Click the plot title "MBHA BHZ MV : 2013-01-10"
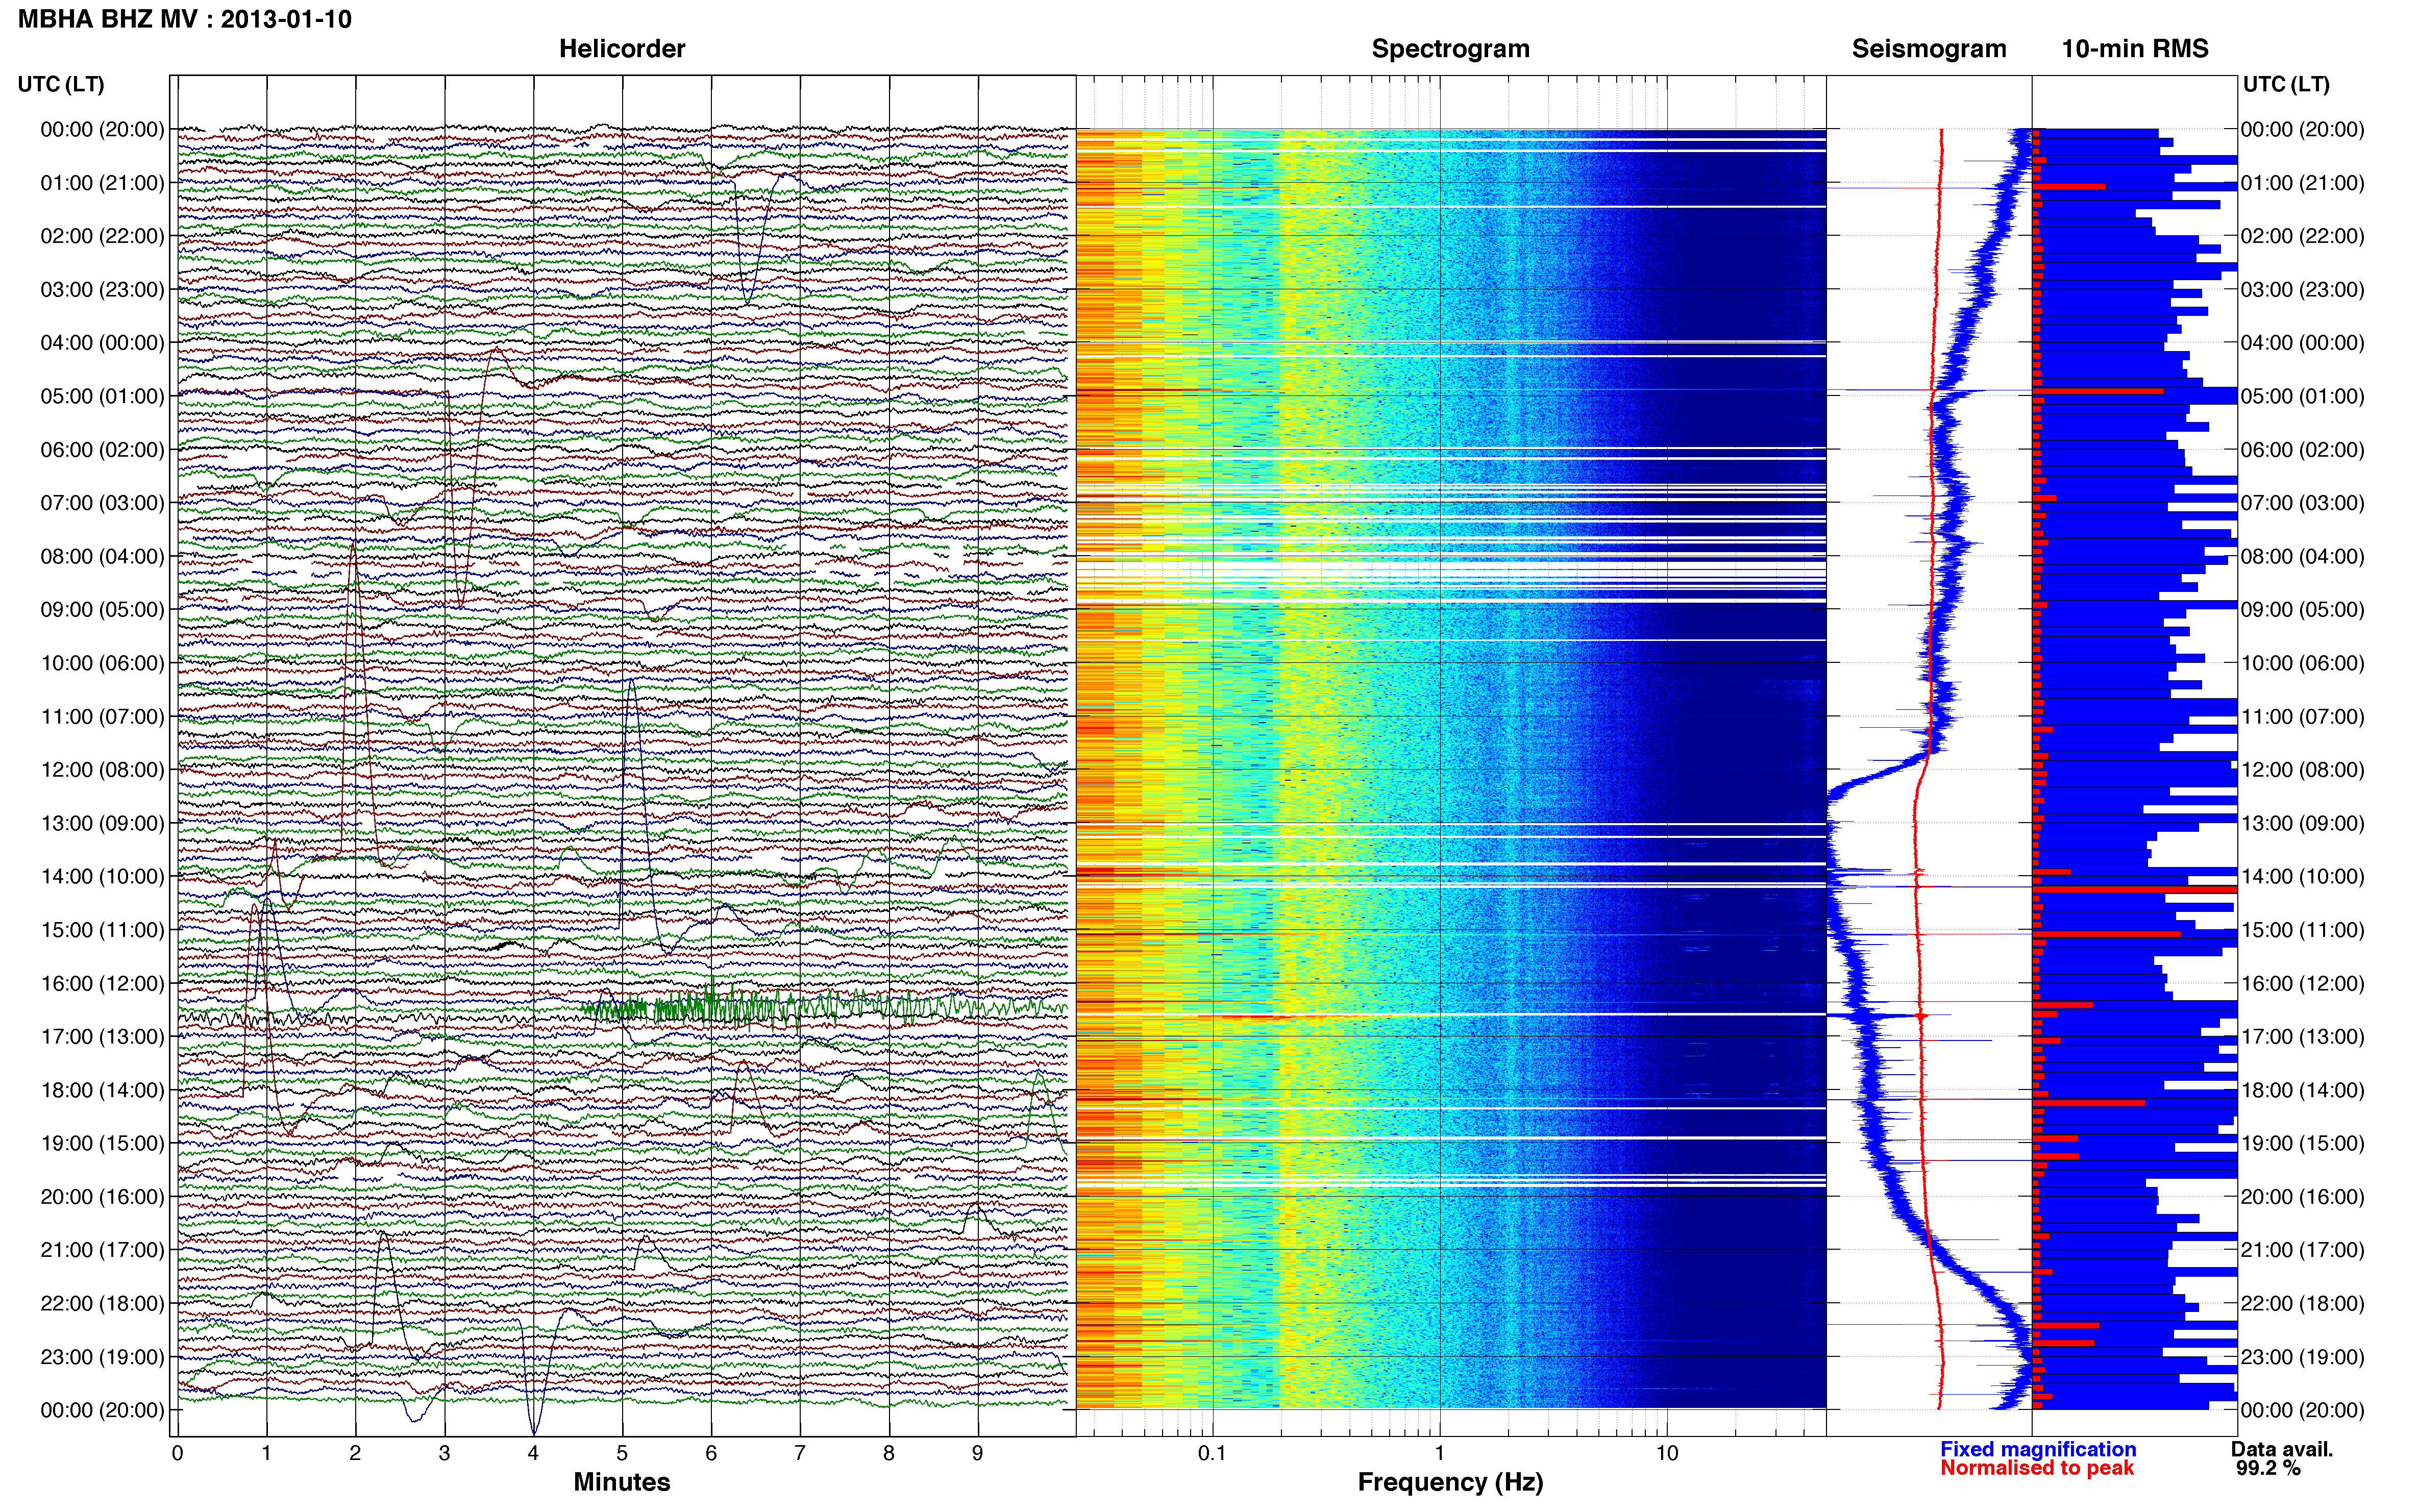The width and height of the screenshot is (2419, 1512). tap(185, 19)
